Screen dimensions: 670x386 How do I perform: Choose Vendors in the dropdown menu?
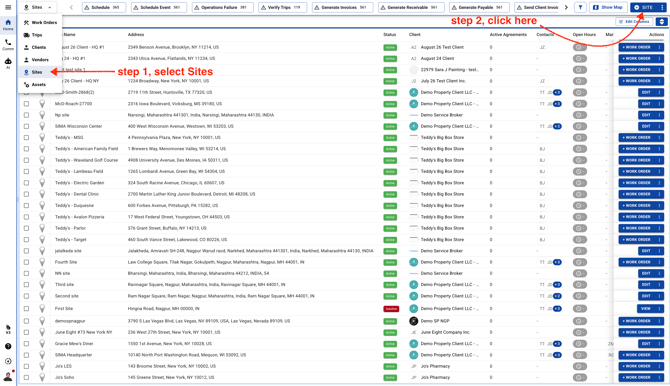pyautogui.click(x=40, y=60)
